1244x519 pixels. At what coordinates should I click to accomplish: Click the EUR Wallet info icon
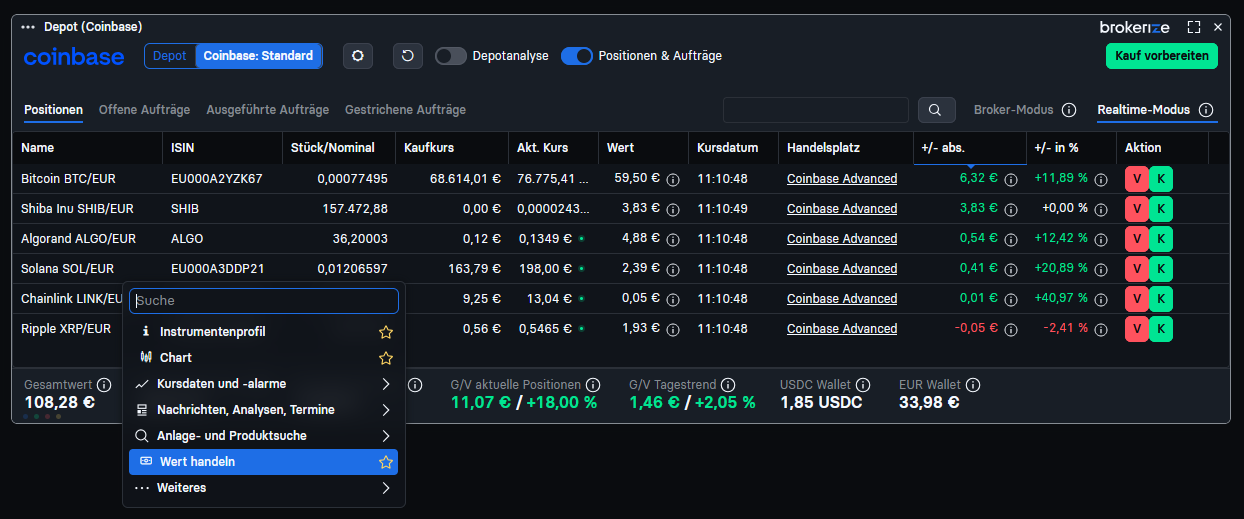point(973,385)
